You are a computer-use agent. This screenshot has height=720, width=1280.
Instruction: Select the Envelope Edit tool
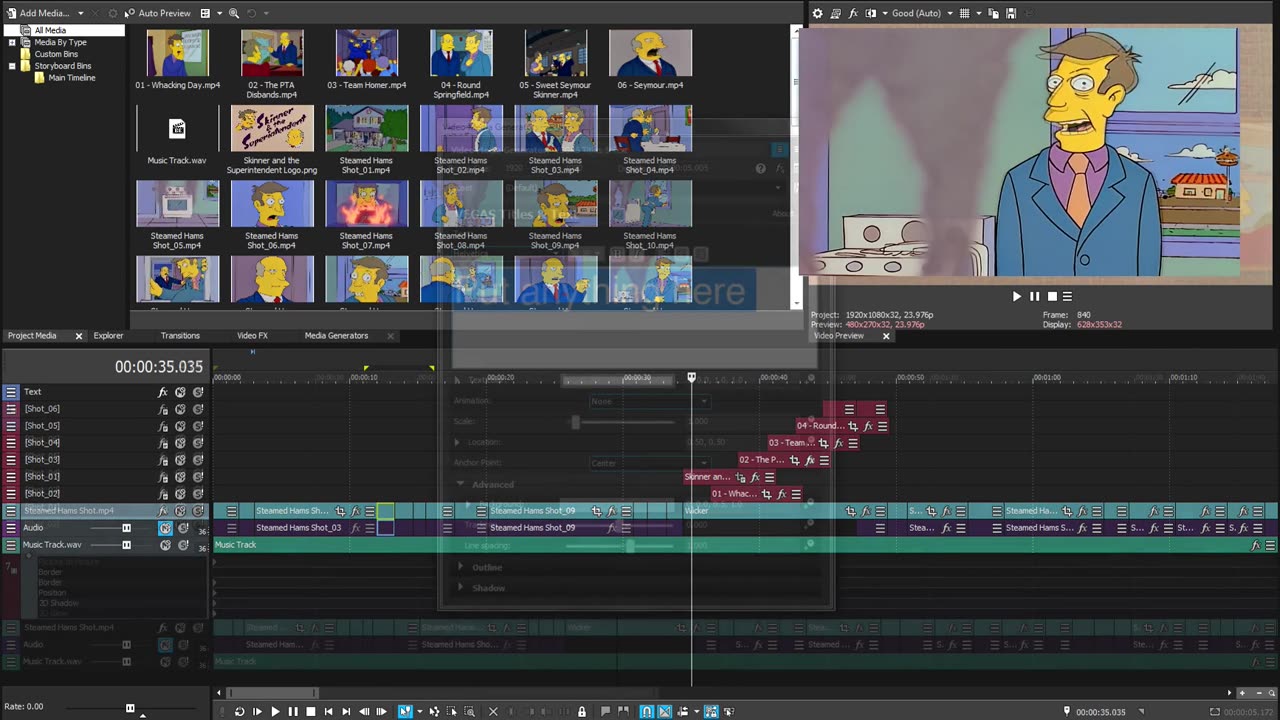434,712
